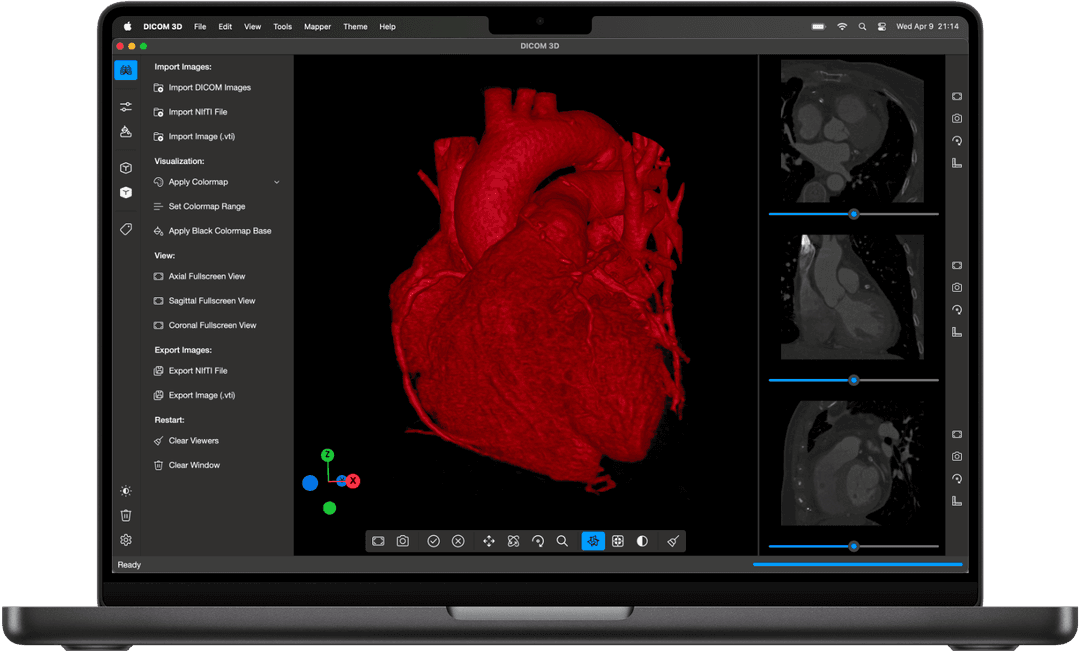Open Sagittal Fullscreen View

pyautogui.click(x=211, y=301)
